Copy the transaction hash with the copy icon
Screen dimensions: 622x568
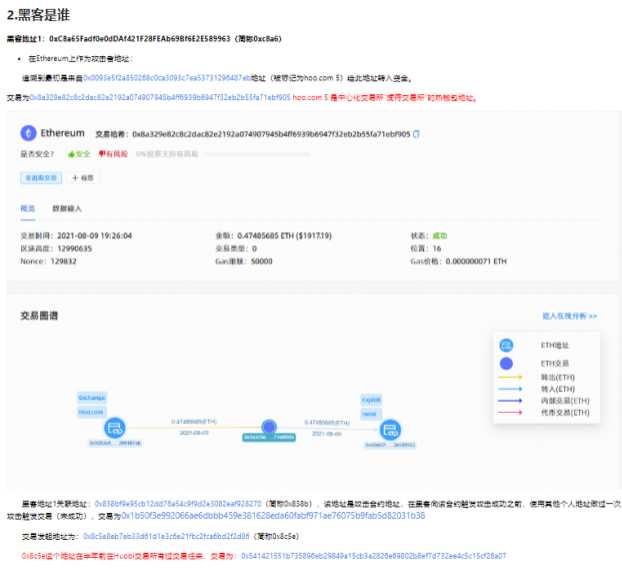[x=416, y=133]
